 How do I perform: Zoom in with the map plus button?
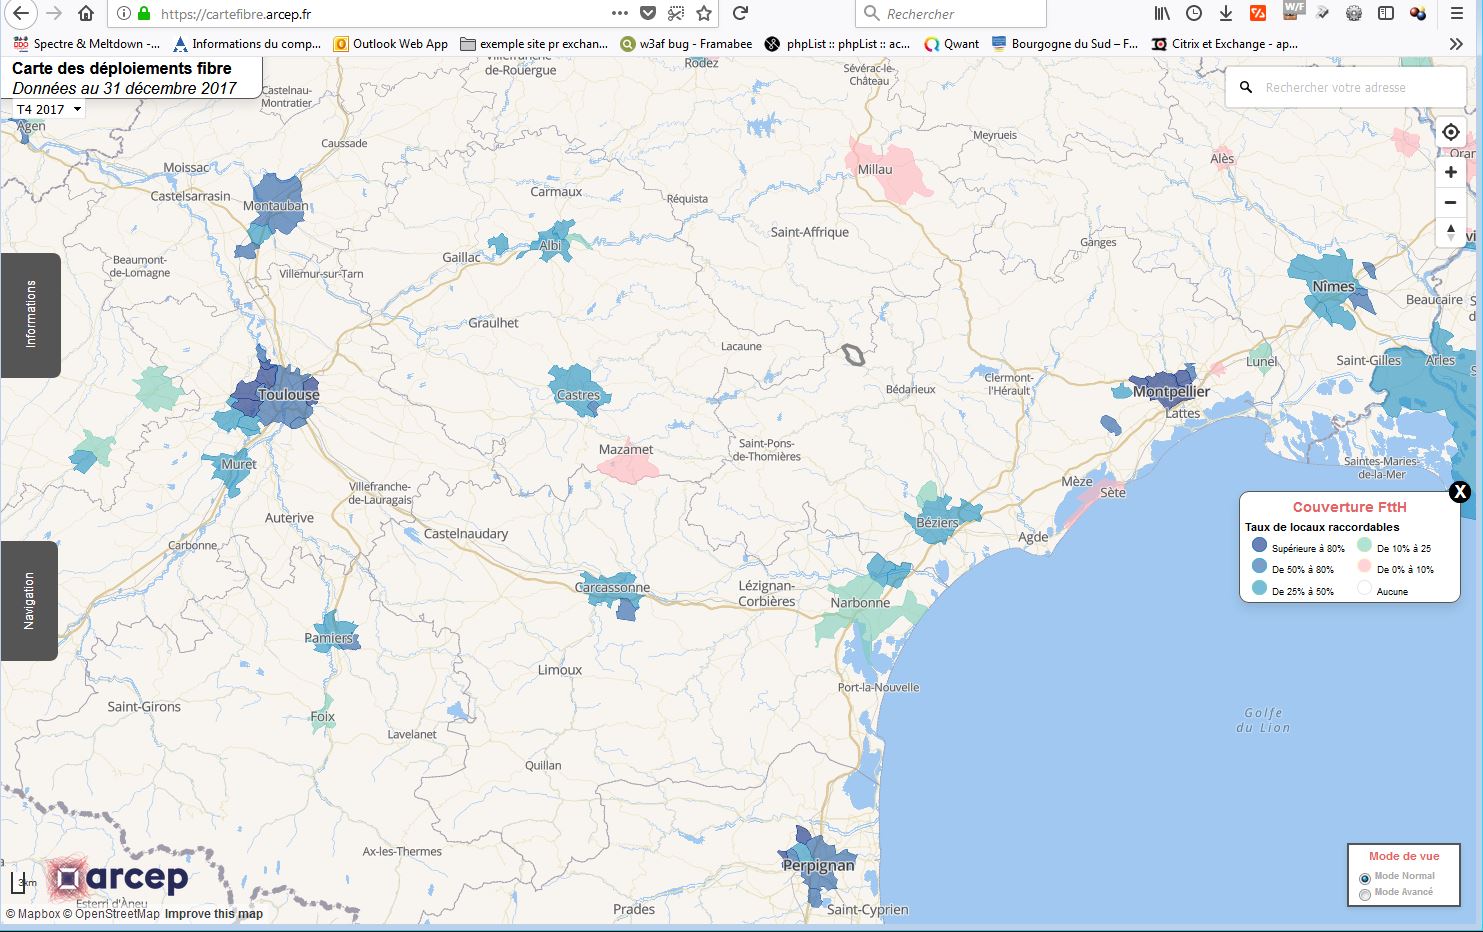pos(1450,172)
